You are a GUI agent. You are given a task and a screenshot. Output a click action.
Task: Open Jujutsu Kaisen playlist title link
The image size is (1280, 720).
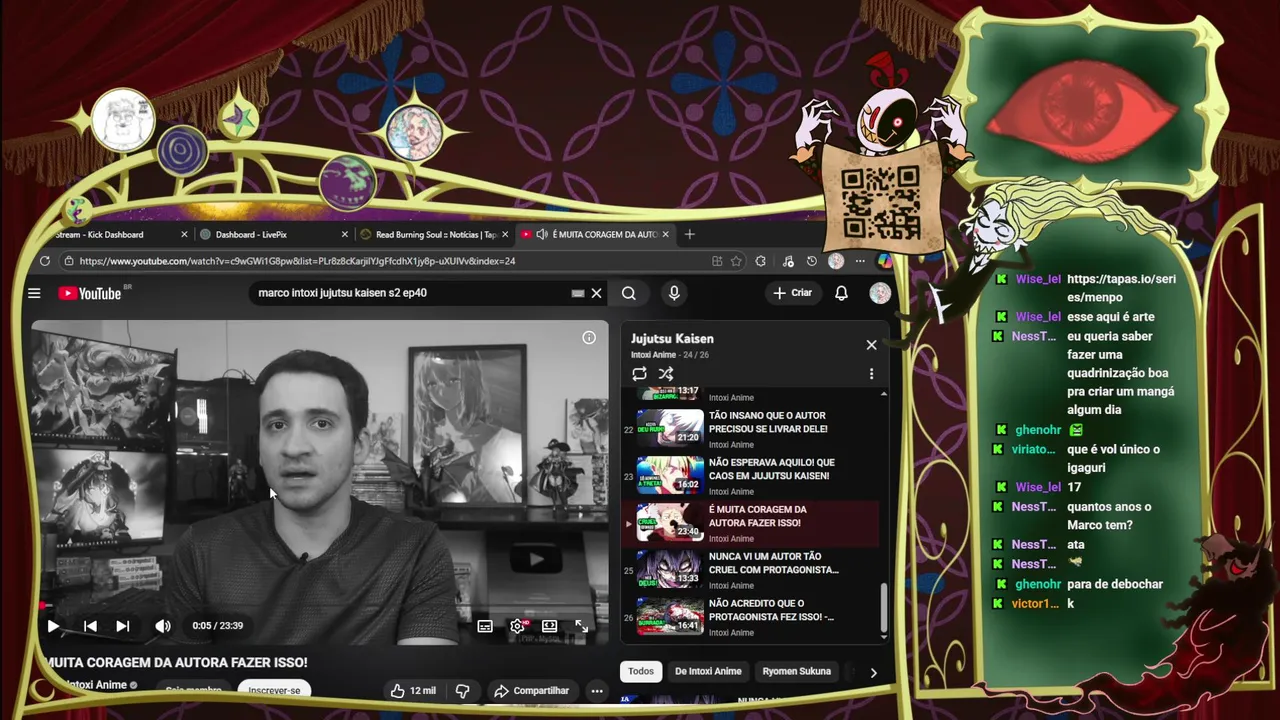(x=672, y=339)
